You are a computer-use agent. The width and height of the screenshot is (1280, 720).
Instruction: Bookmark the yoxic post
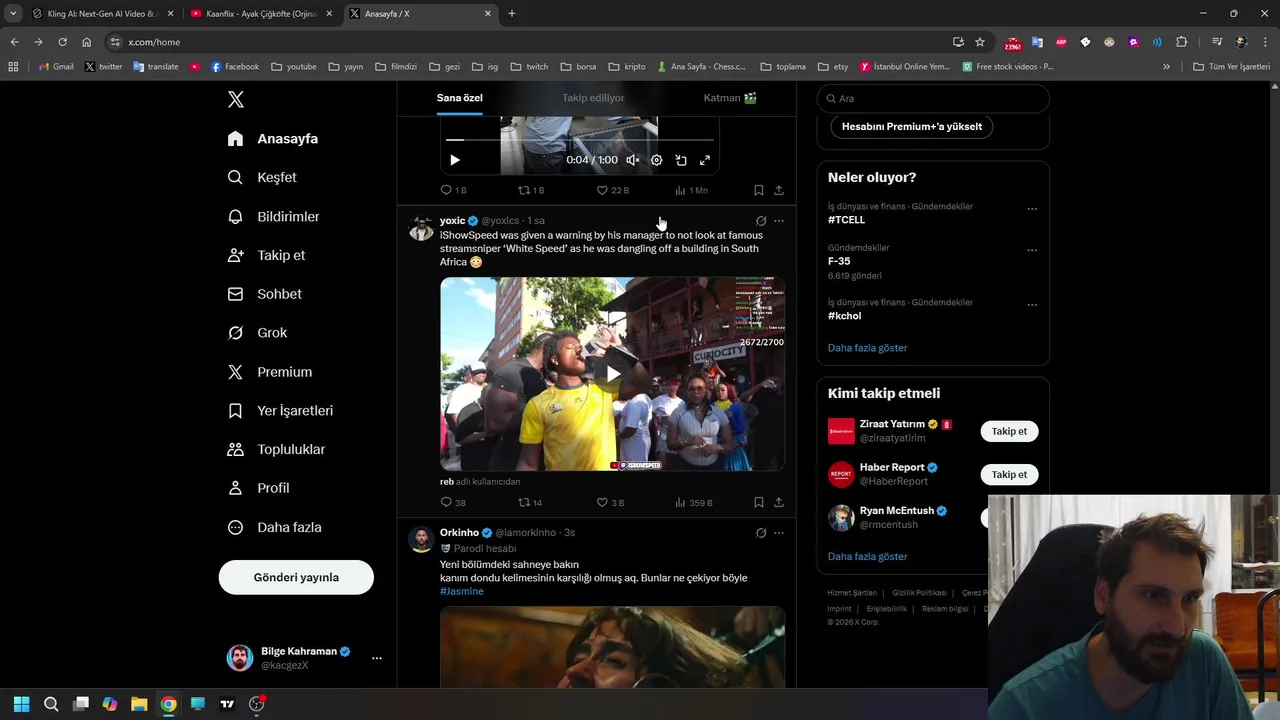click(759, 502)
